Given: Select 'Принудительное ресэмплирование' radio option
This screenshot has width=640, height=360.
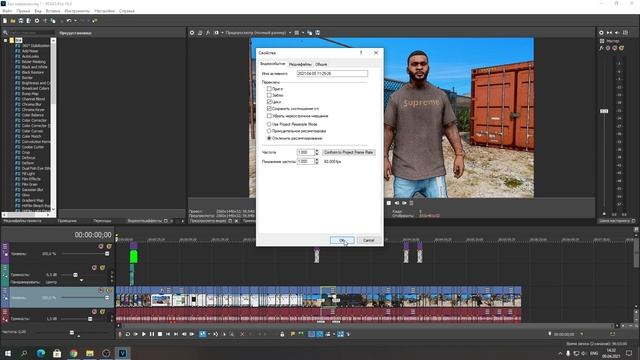Looking at the screenshot, I should click(x=269, y=131).
